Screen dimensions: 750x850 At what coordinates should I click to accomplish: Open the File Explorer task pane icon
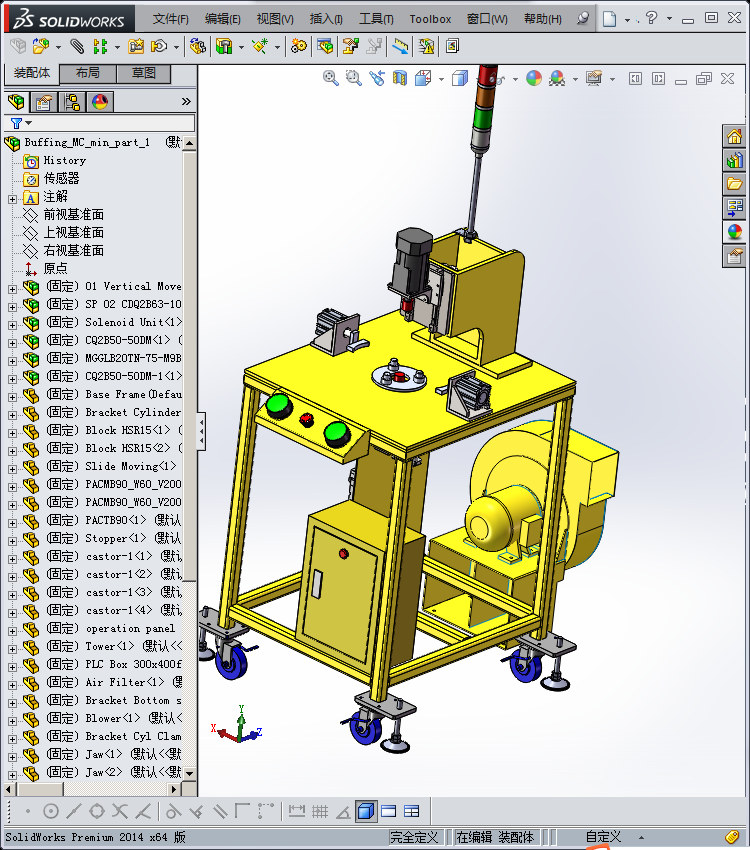[x=735, y=184]
